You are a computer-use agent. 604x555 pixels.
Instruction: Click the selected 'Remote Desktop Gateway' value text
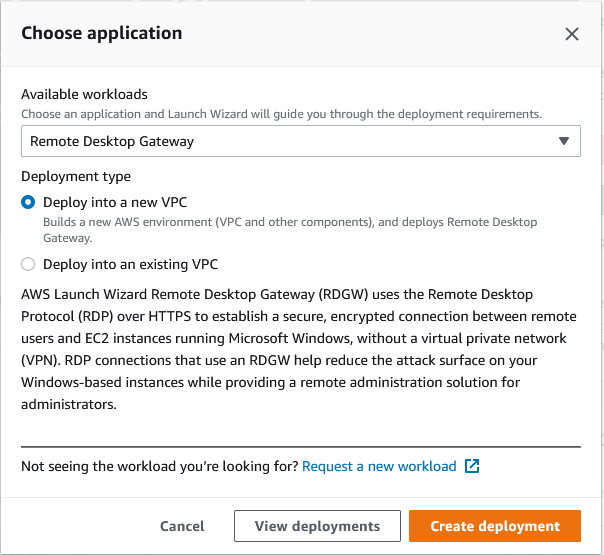(x=112, y=141)
